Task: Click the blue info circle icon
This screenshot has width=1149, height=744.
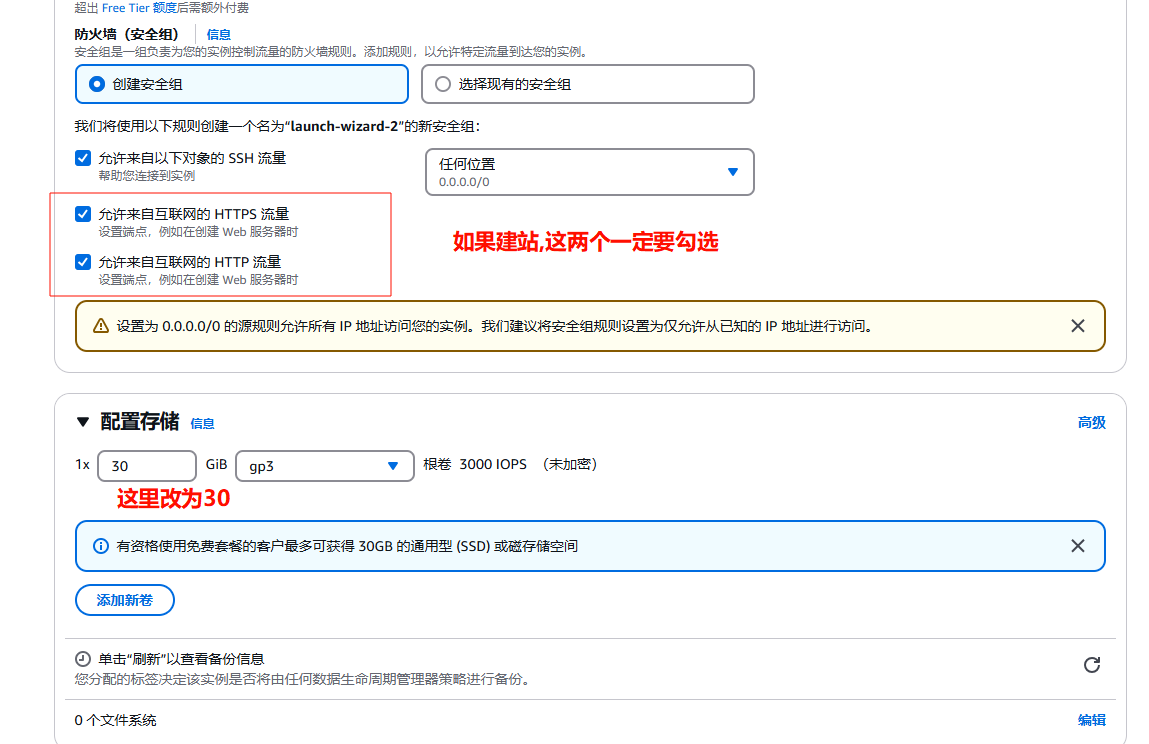Action: [x=100, y=546]
